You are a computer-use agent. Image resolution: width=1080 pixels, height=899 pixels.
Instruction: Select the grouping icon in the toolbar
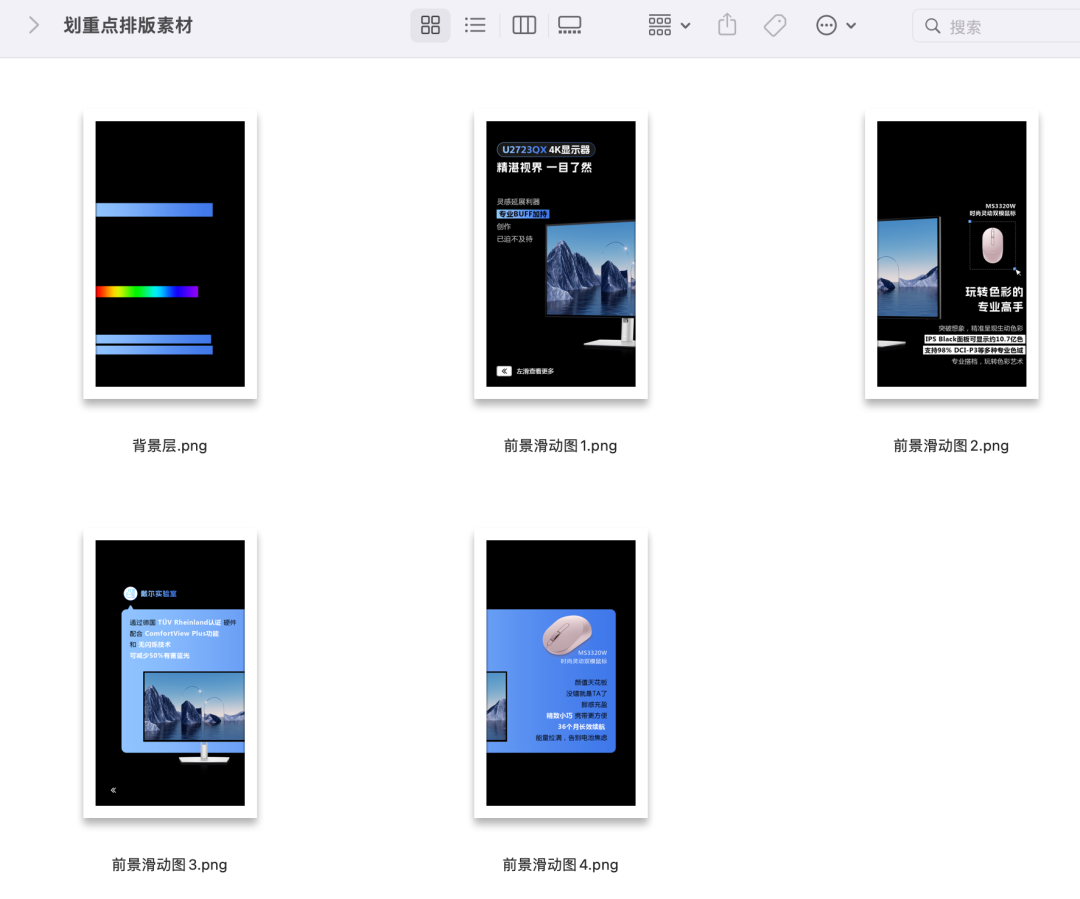(x=660, y=25)
